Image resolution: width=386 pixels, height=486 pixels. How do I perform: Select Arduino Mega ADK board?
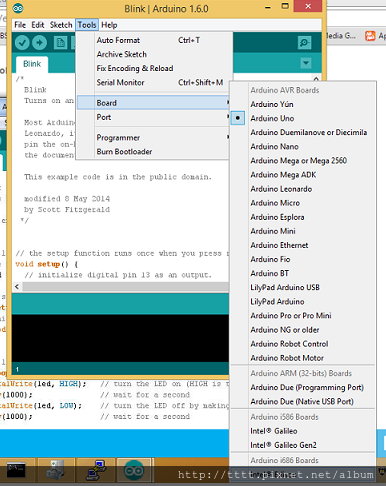point(303,175)
